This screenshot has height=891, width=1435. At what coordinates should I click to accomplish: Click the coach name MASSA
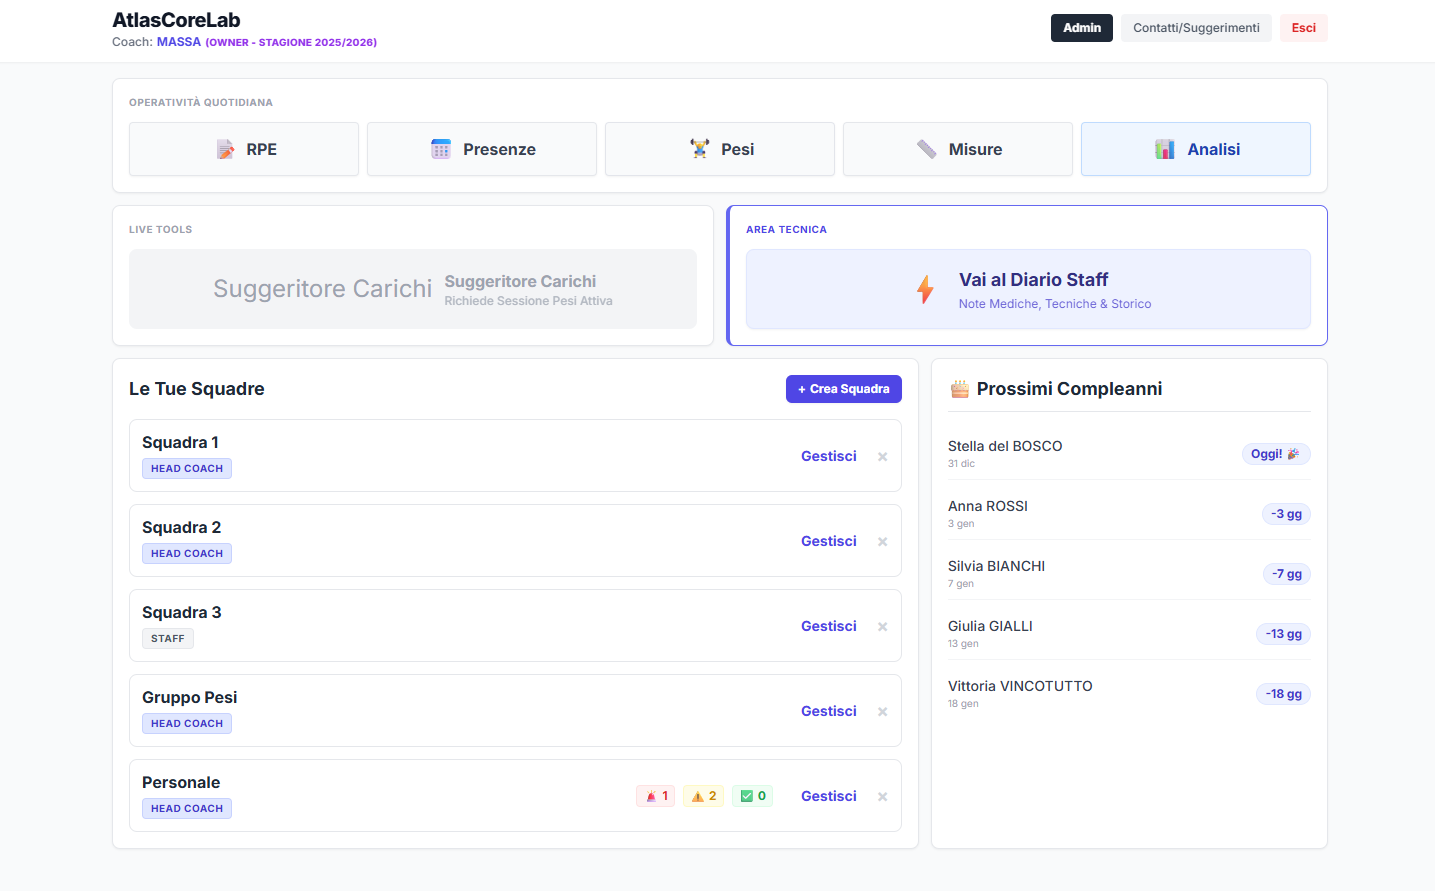(x=179, y=42)
